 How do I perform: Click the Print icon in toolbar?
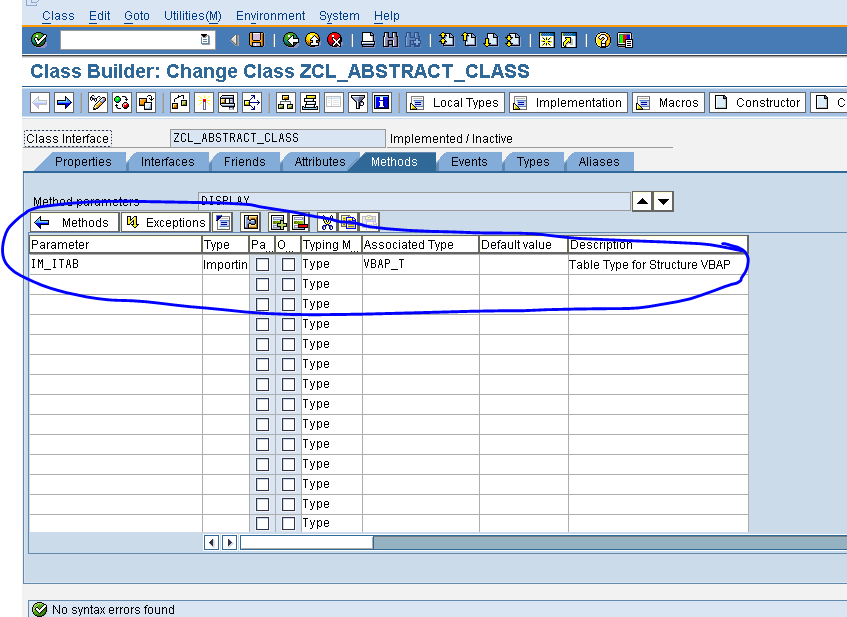(x=368, y=40)
